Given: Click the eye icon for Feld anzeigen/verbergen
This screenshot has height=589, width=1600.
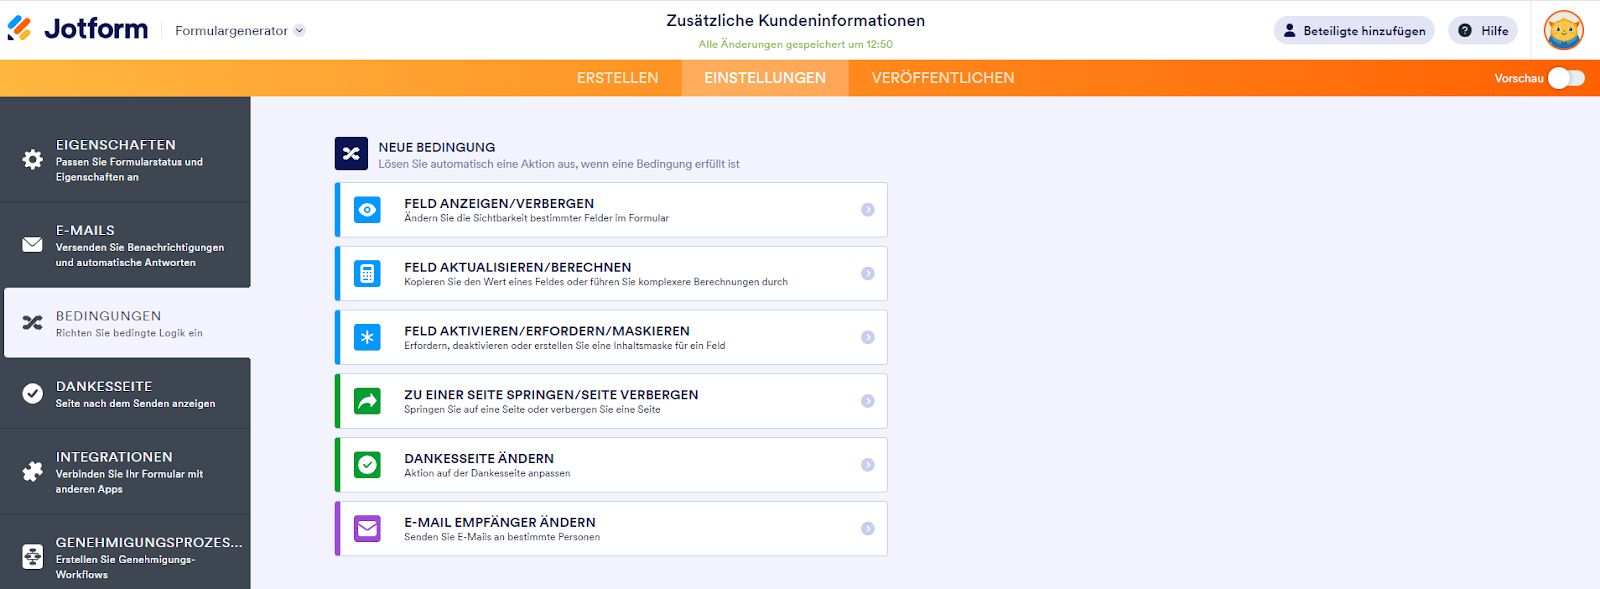Looking at the screenshot, I should [x=367, y=210].
